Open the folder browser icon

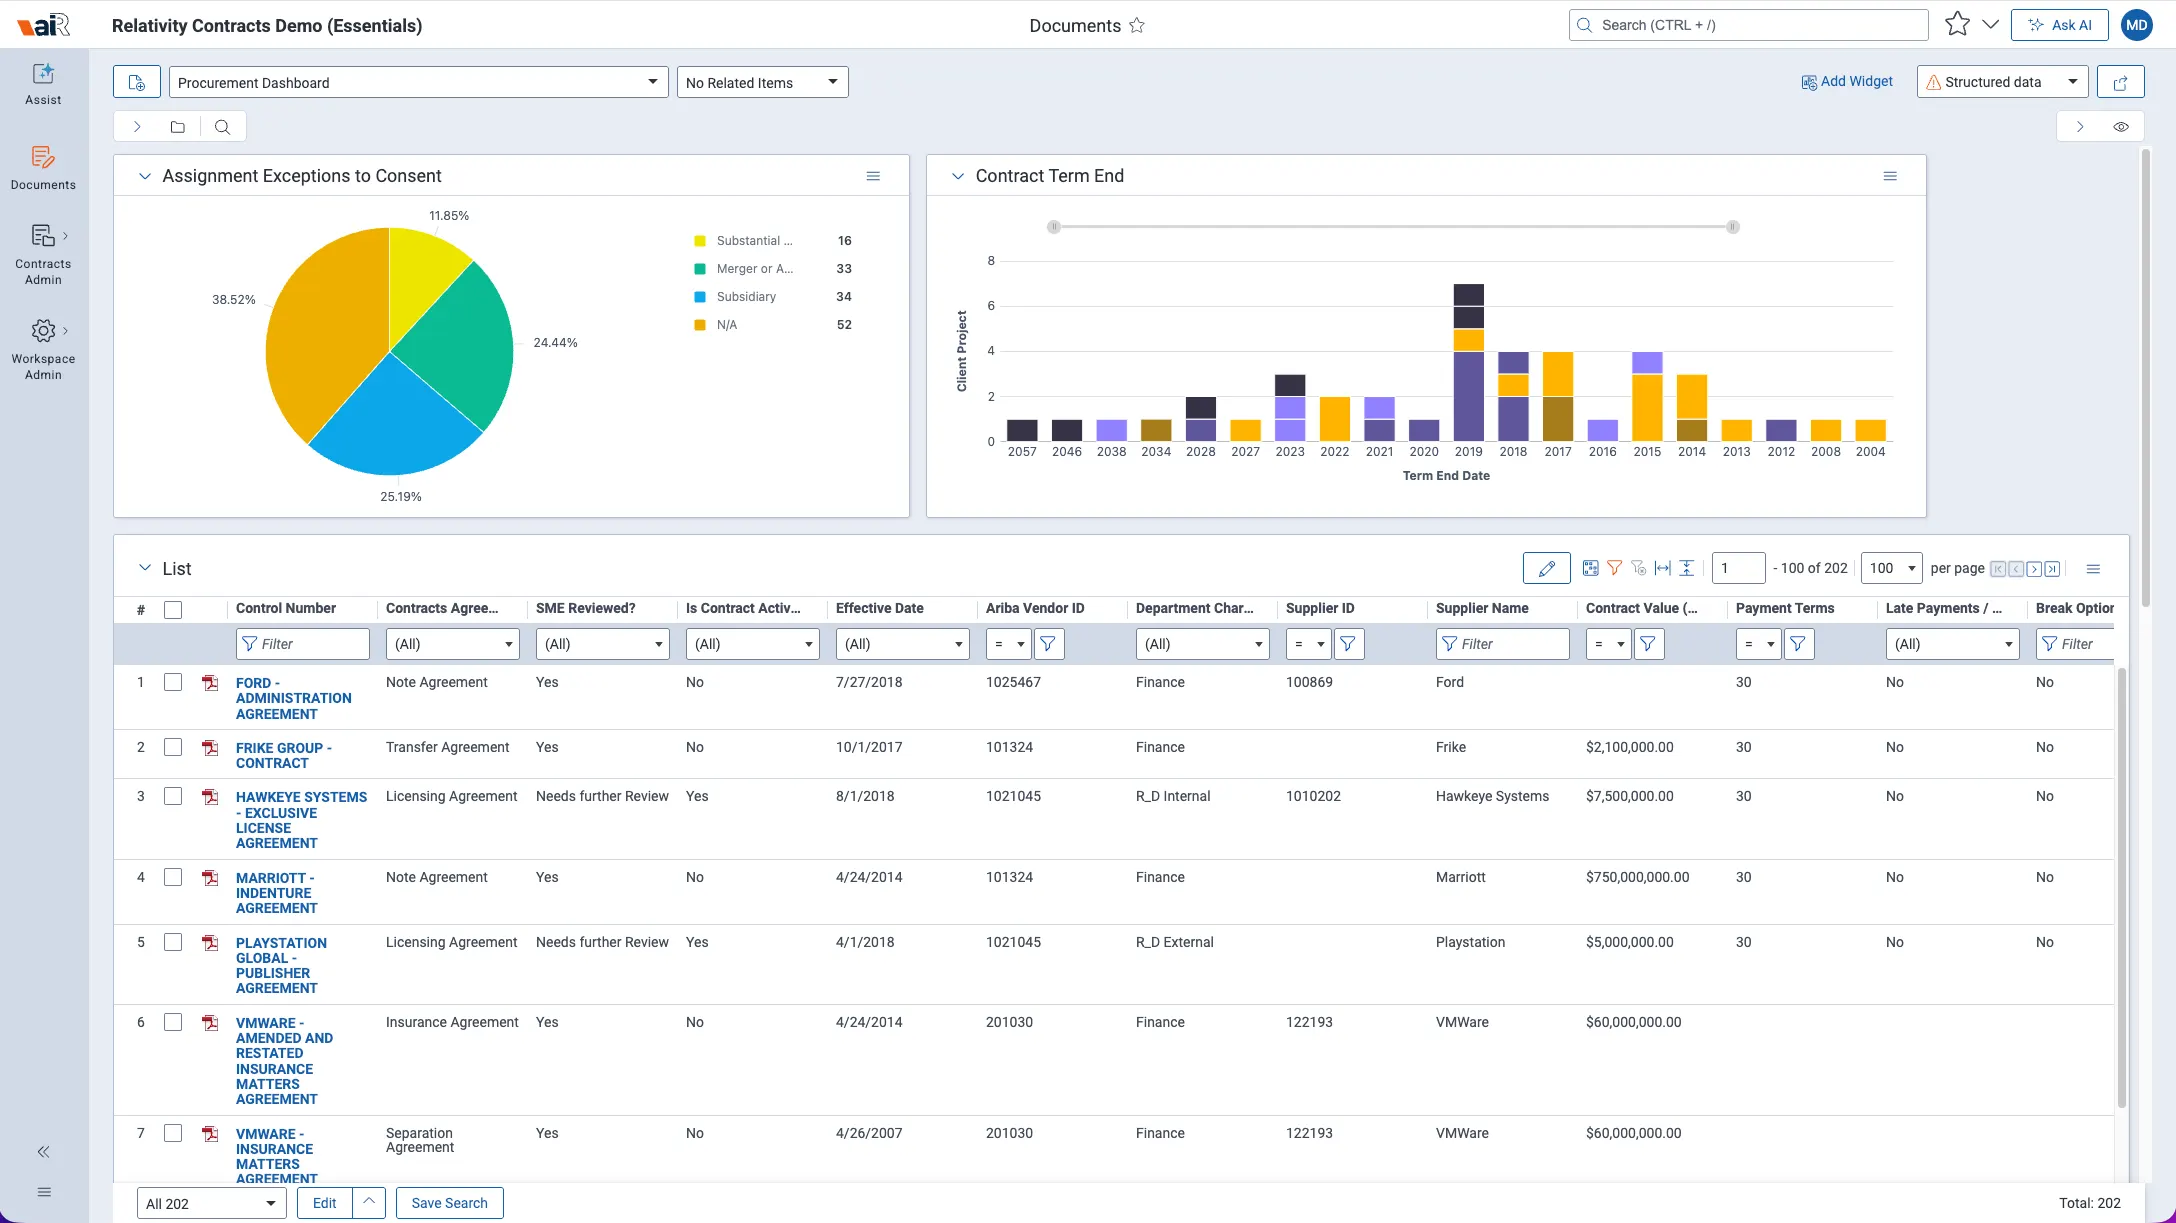177,127
